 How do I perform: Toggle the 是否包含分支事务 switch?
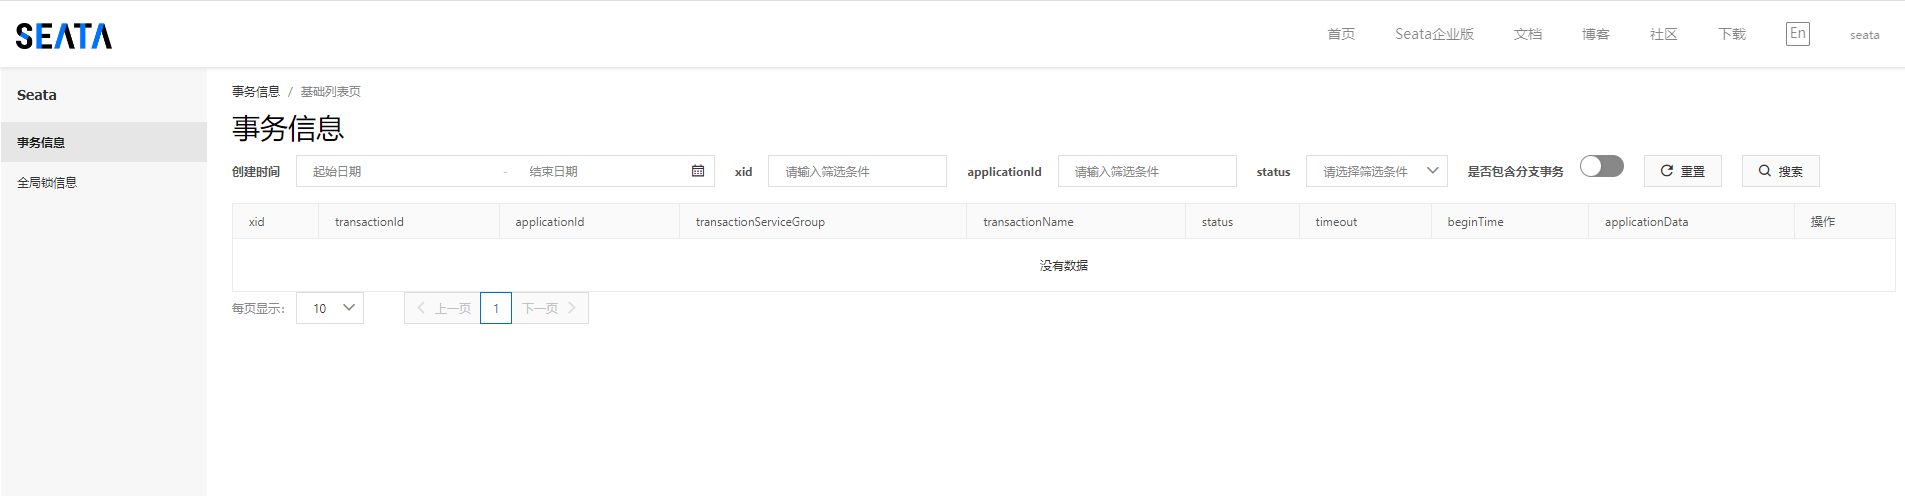coord(1601,166)
